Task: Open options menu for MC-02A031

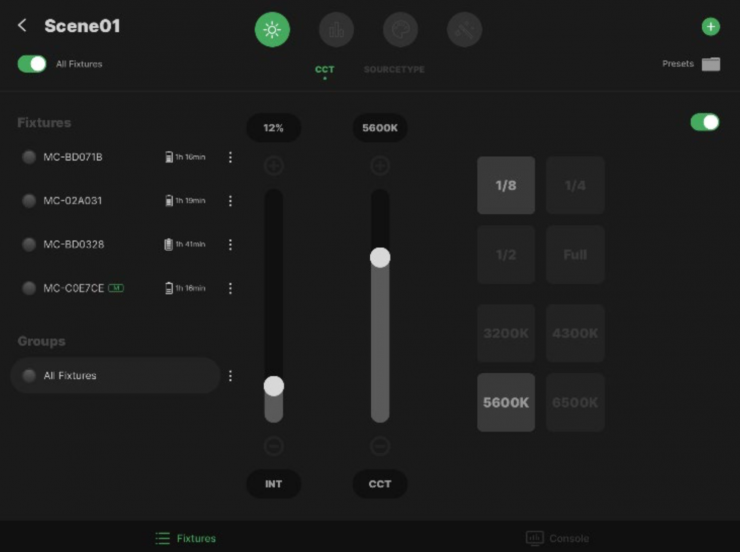Action: pyautogui.click(x=230, y=201)
